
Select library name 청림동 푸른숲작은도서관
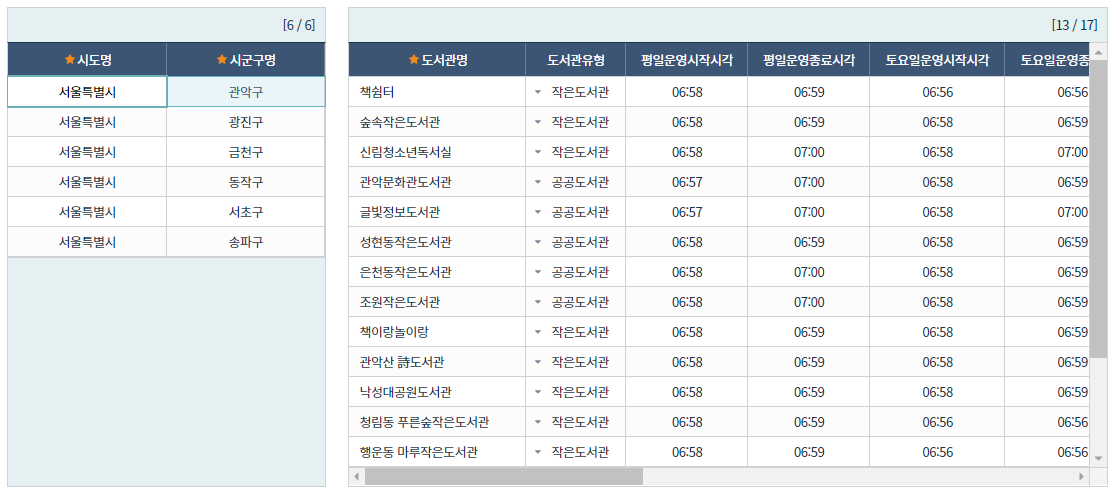(x=437, y=422)
